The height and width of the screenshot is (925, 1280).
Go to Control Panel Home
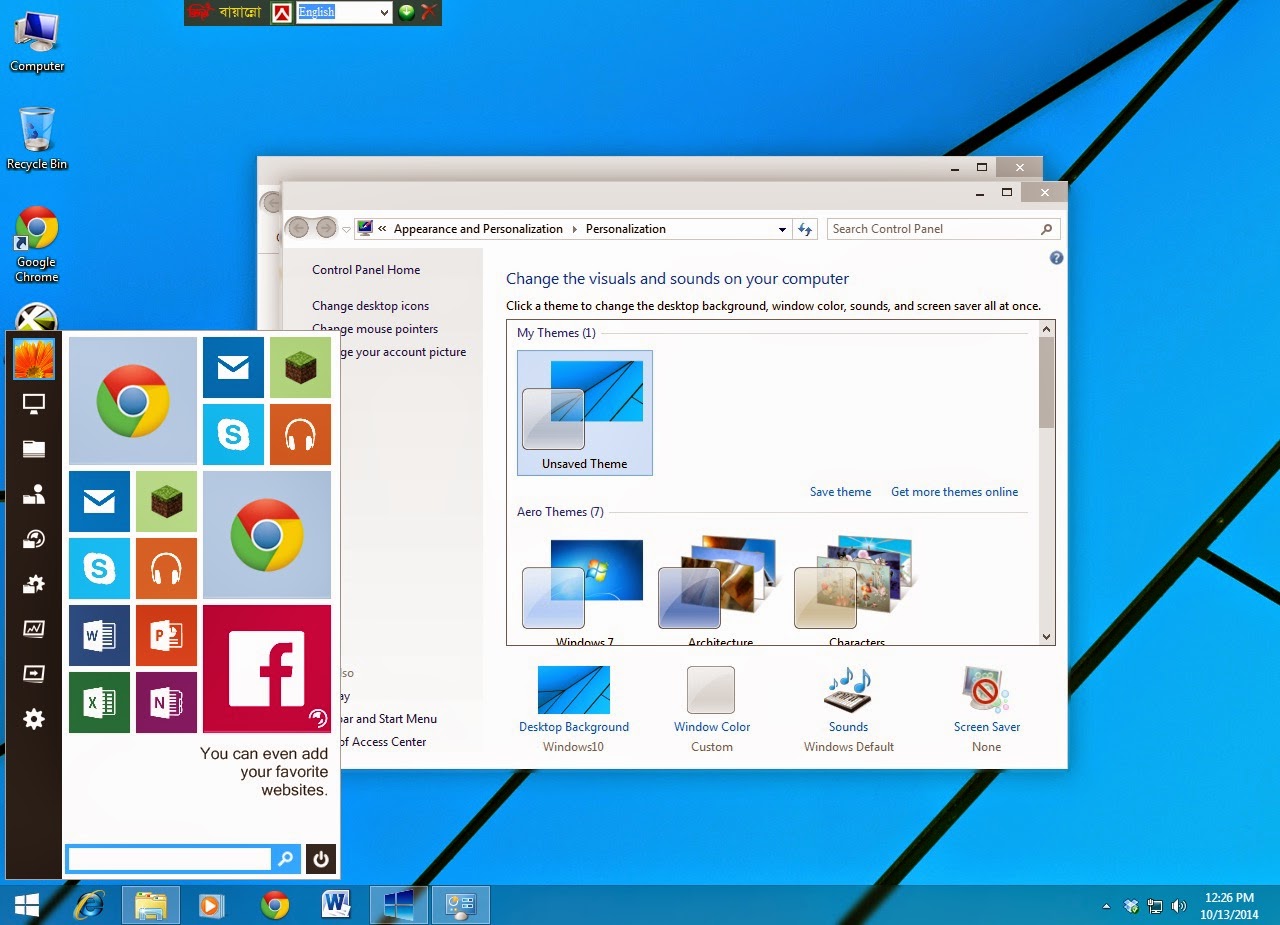pyautogui.click(x=366, y=270)
